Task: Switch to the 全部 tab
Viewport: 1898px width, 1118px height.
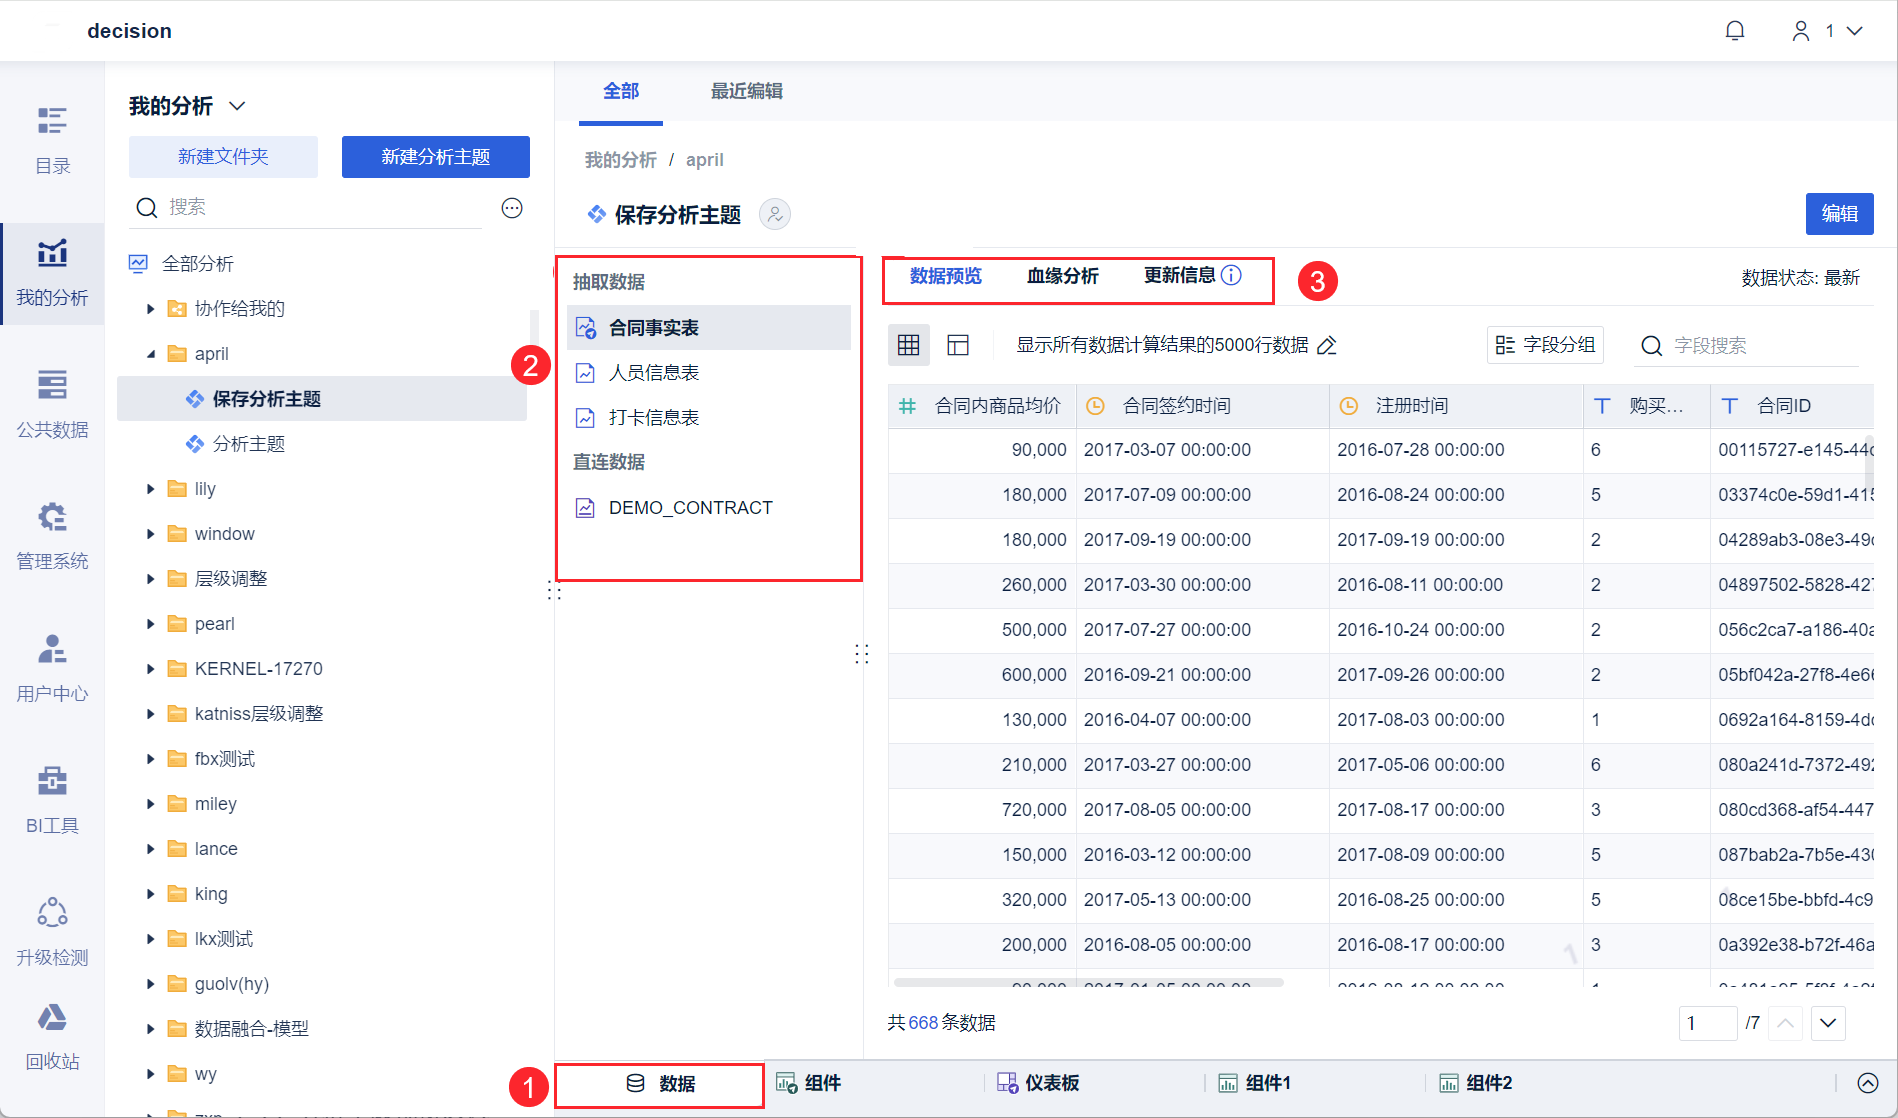Action: click(621, 92)
